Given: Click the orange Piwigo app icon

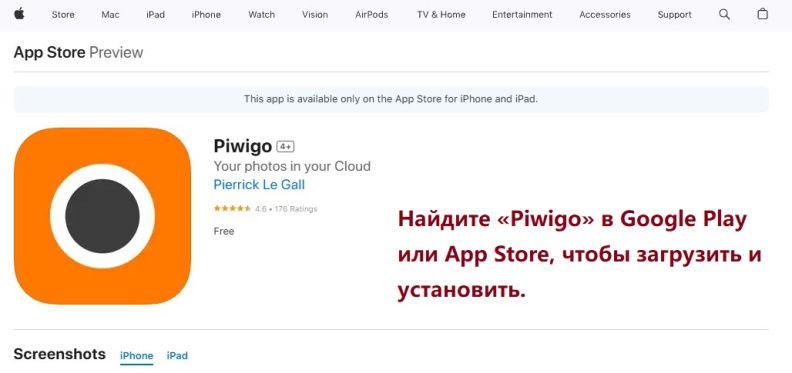Looking at the screenshot, I should (103, 216).
